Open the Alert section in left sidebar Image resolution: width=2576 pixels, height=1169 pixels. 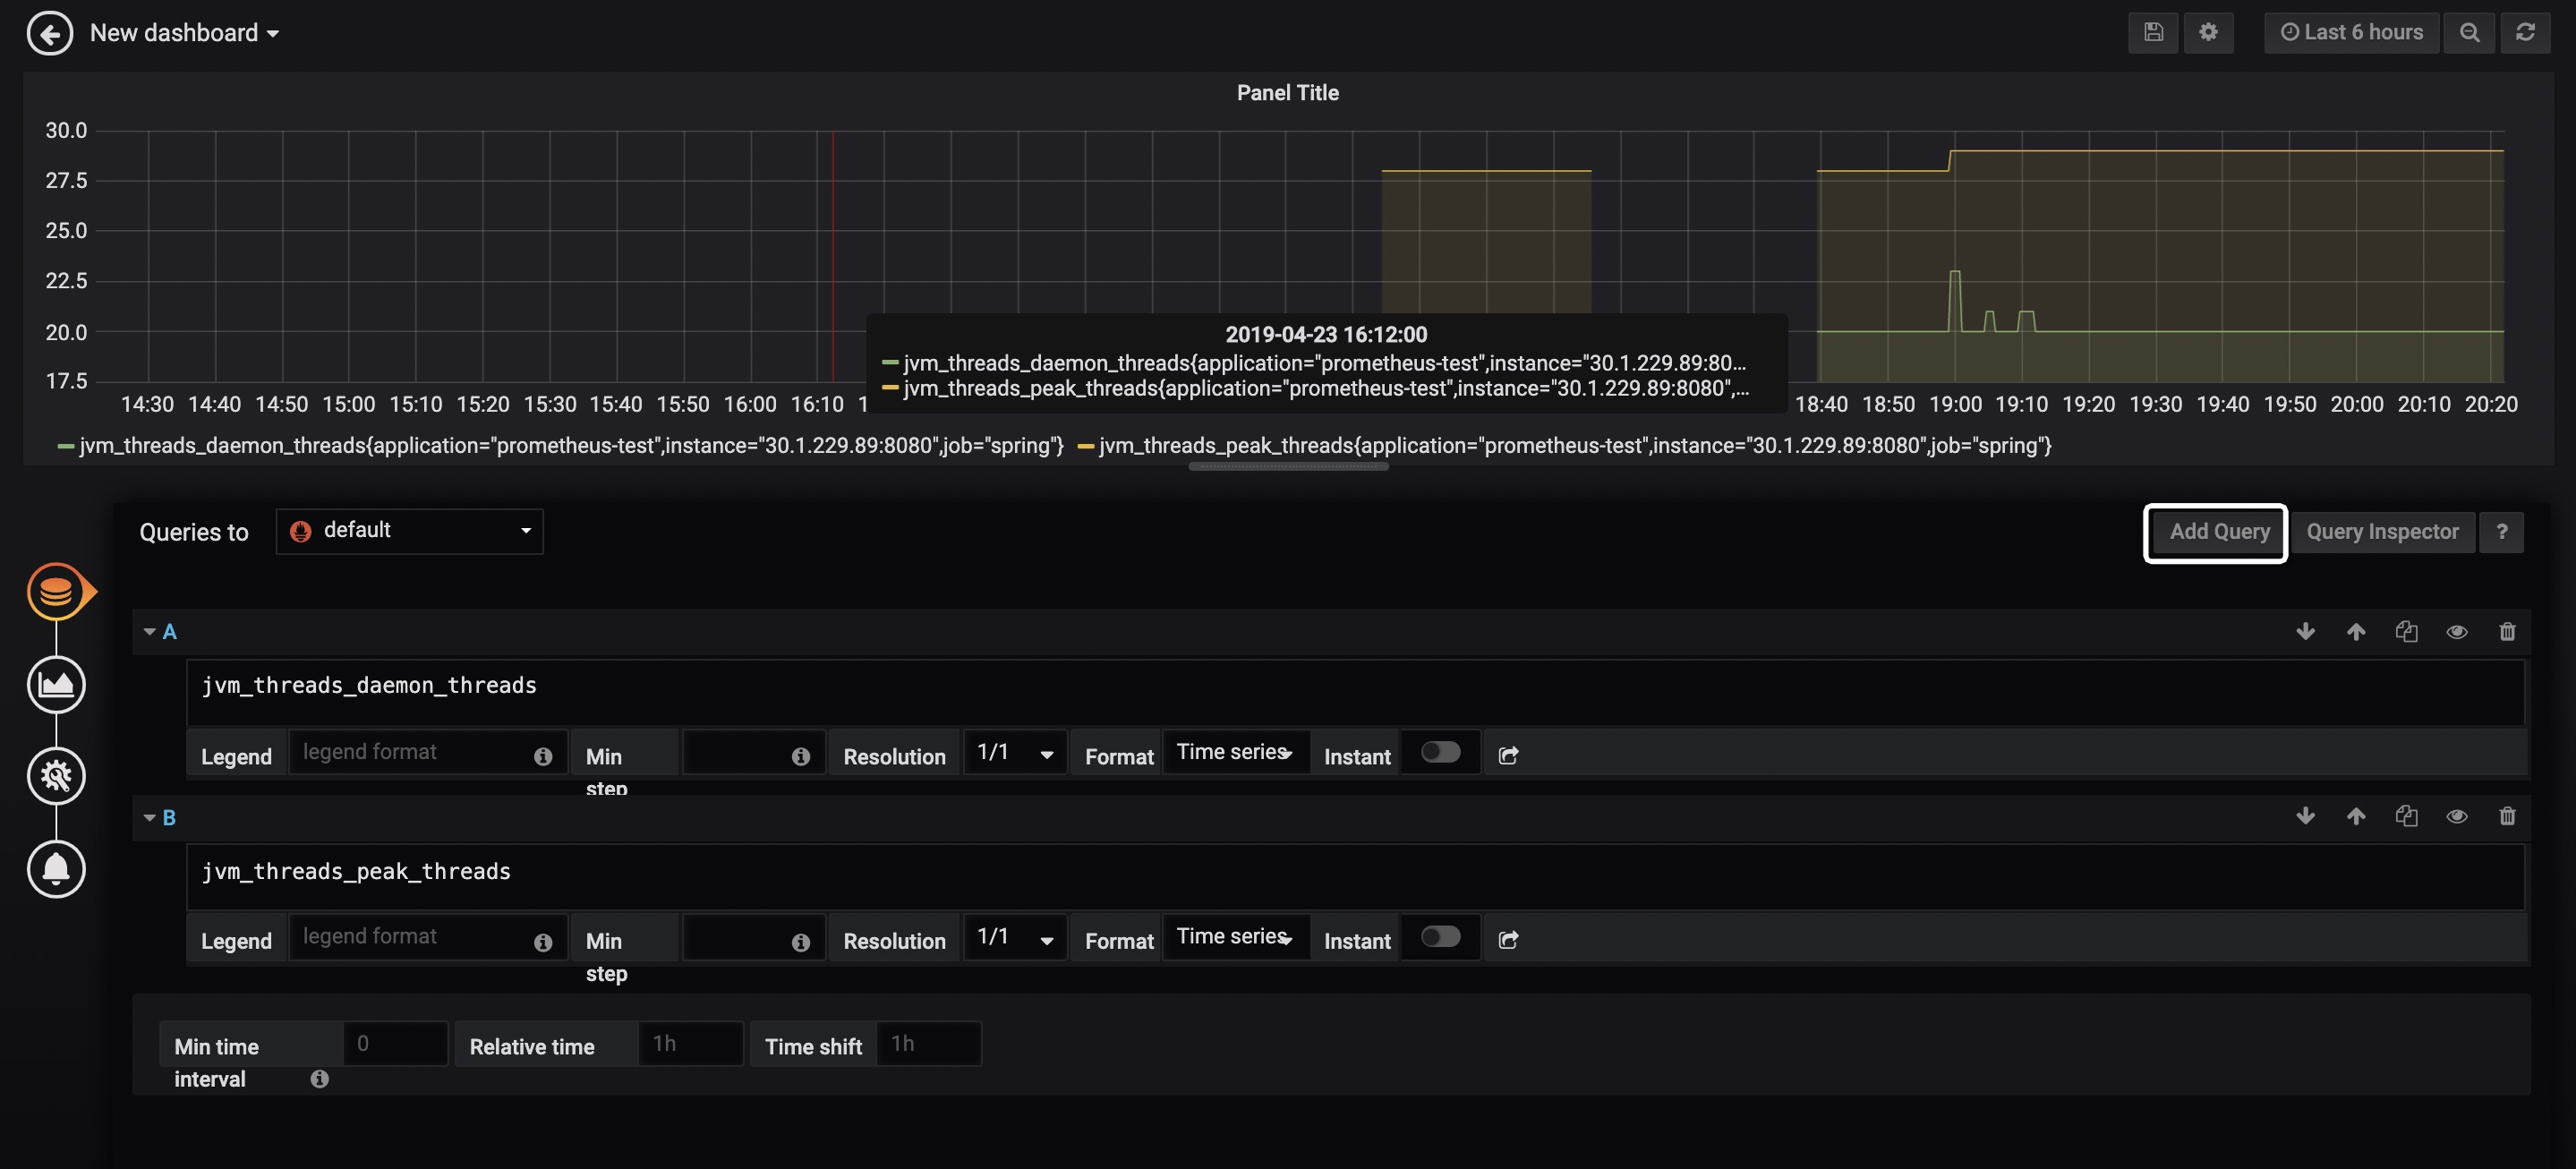(57, 868)
